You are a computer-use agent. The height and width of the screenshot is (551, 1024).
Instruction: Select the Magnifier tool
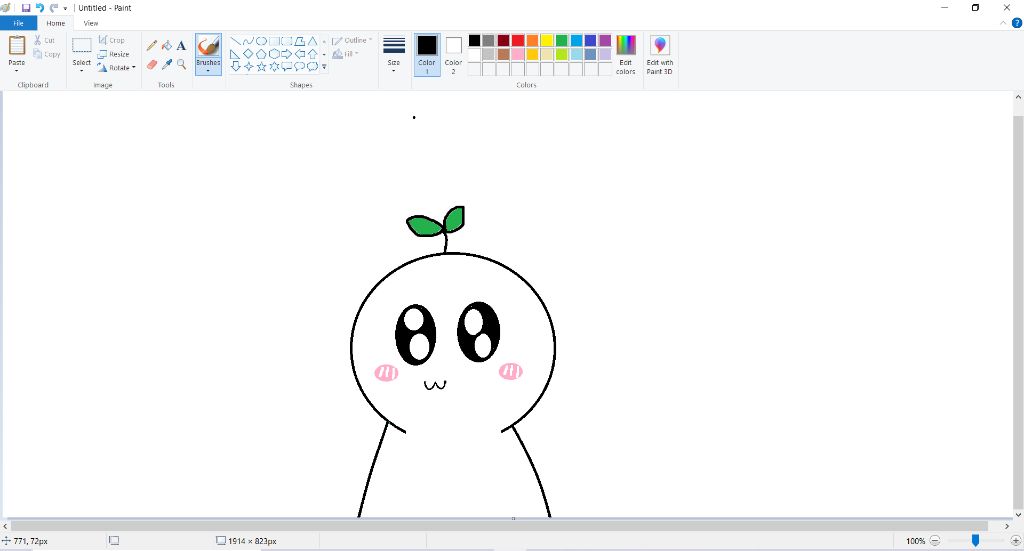point(181,64)
